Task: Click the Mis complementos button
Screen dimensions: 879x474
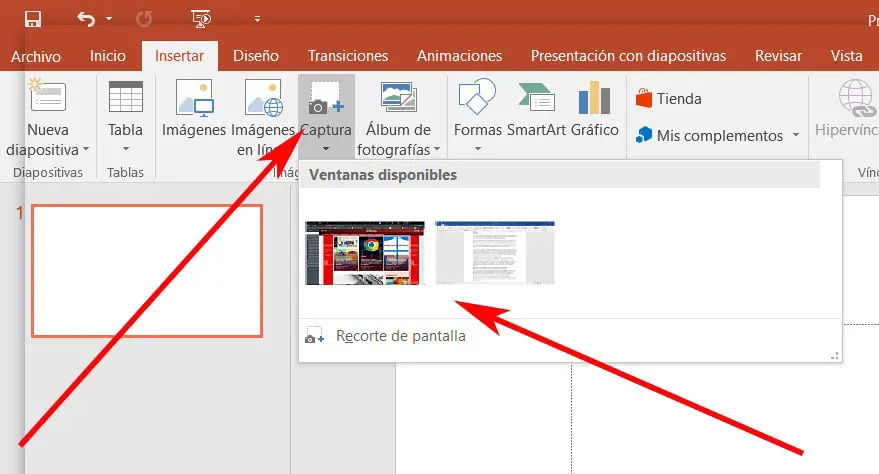Action: tap(709, 136)
